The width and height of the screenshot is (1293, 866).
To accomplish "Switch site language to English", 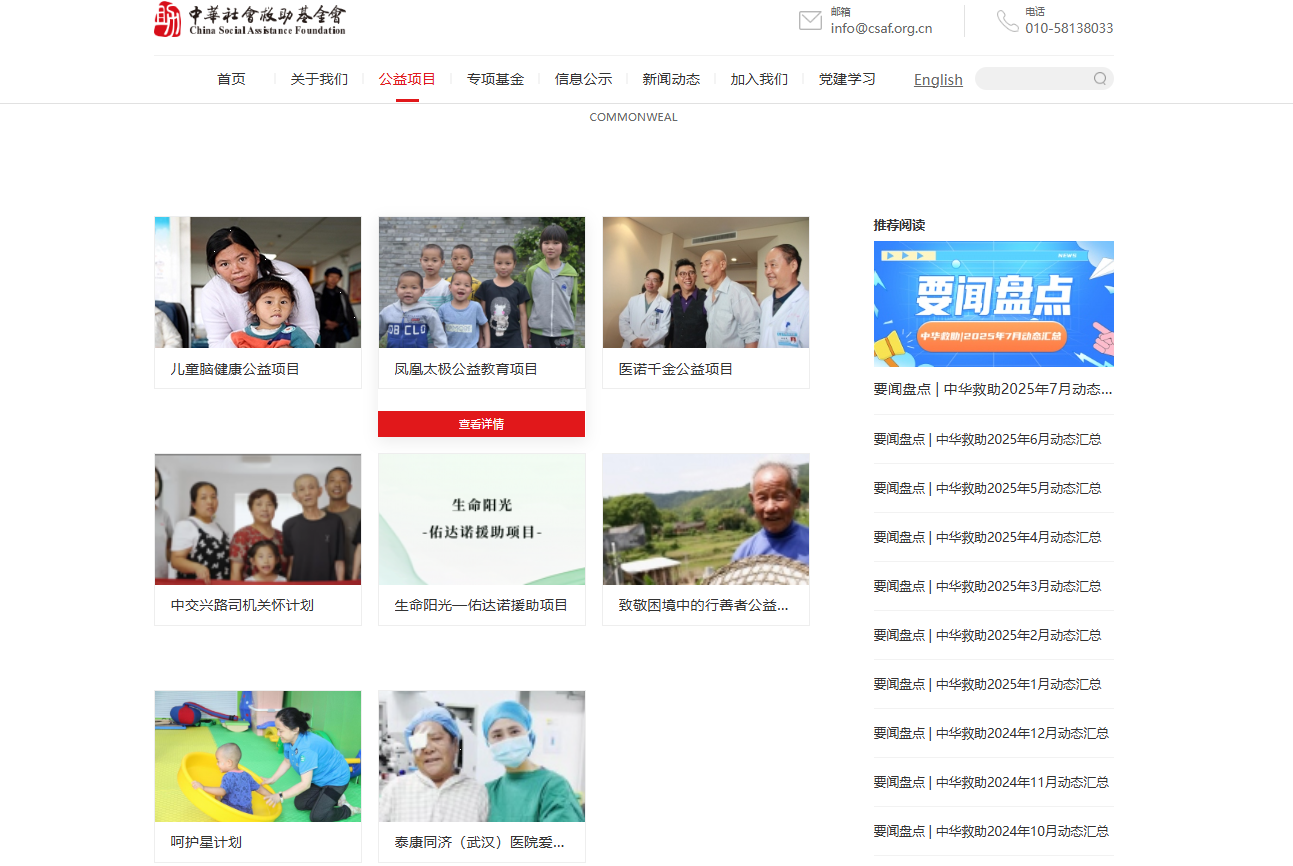I will click(x=938, y=80).
